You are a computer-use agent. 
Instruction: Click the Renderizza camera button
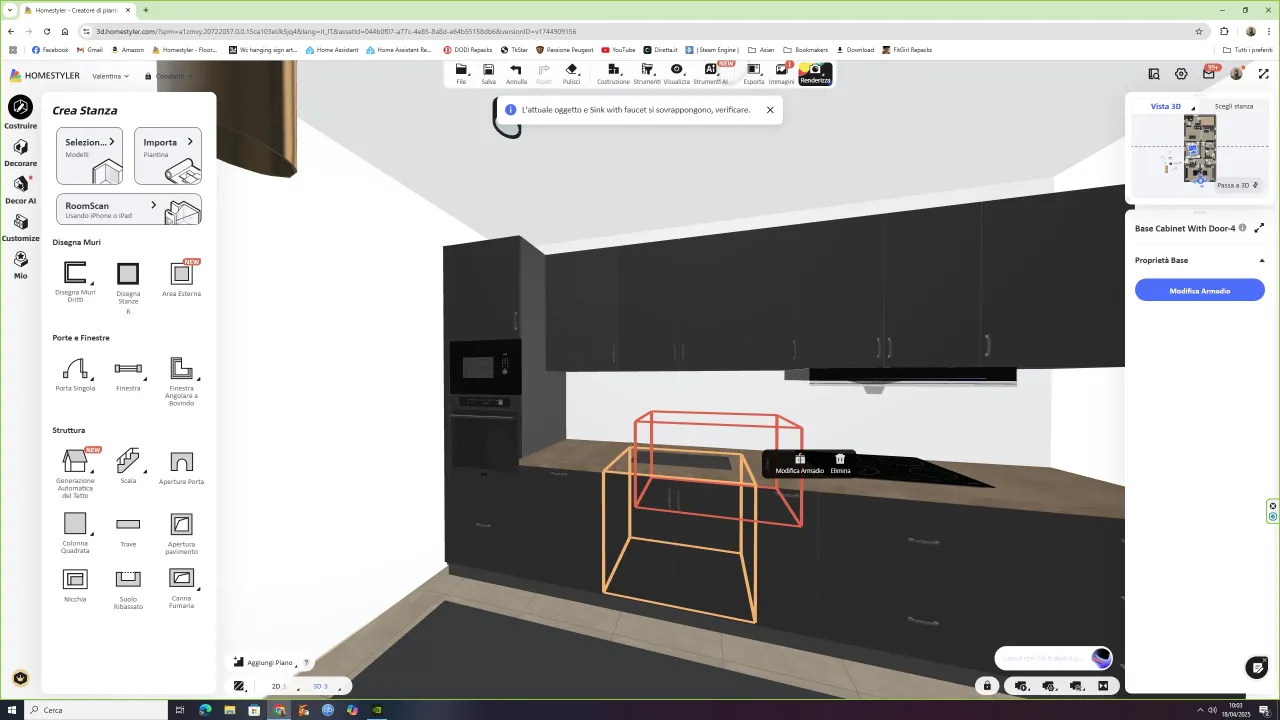[x=815, y=74]
